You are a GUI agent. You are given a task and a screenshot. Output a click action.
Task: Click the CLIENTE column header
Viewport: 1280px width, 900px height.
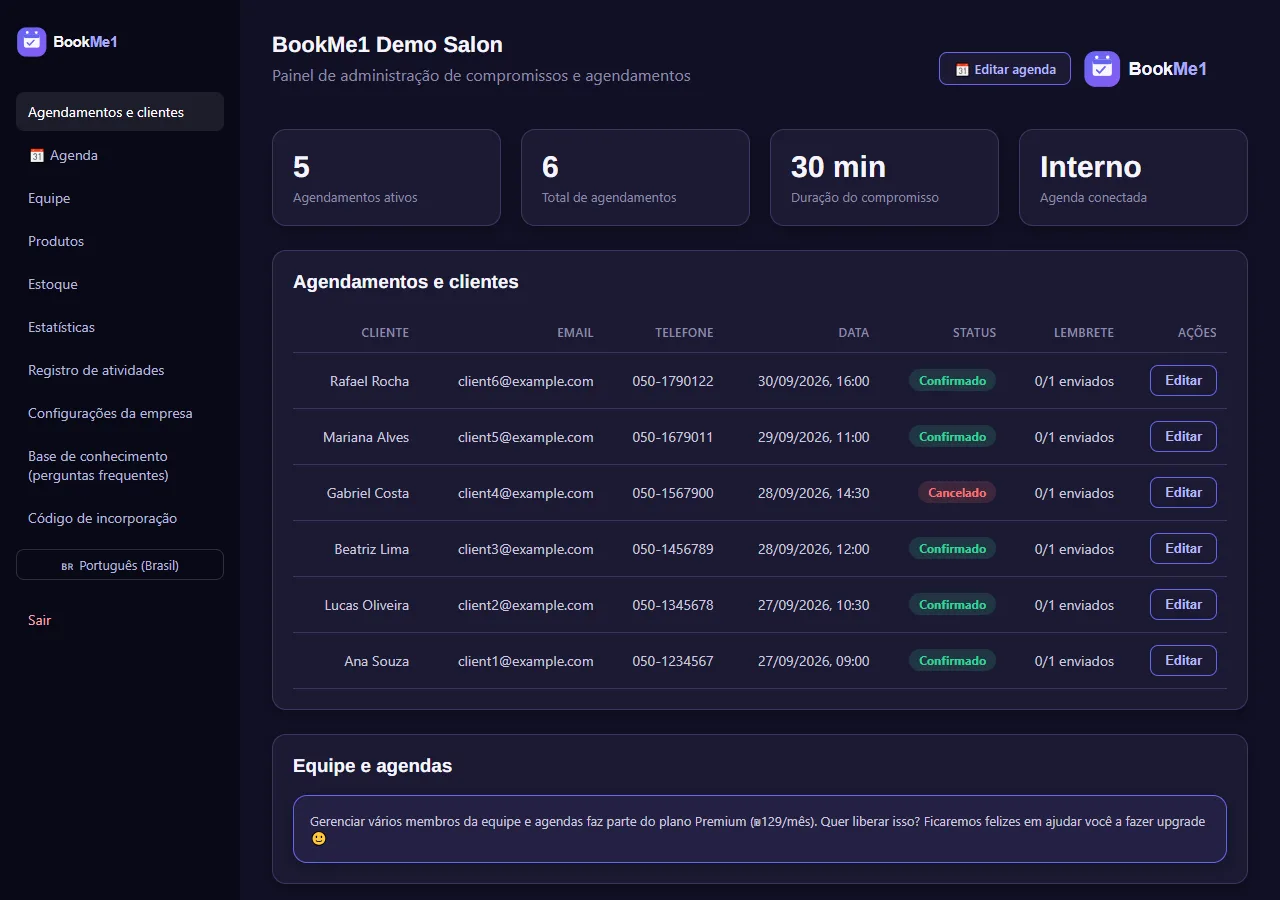coord(385,333)
